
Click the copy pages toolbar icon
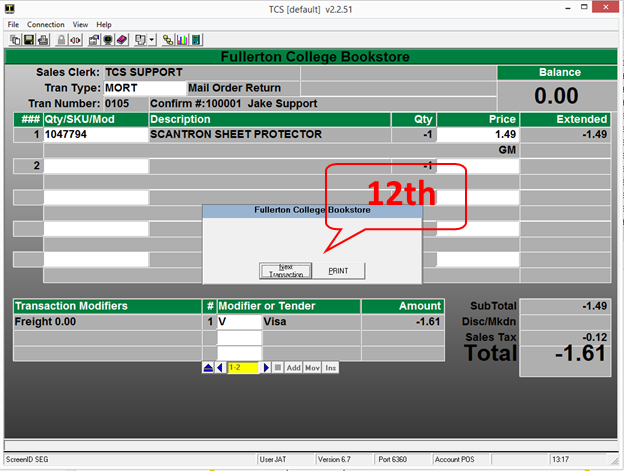tap(15, 40)
